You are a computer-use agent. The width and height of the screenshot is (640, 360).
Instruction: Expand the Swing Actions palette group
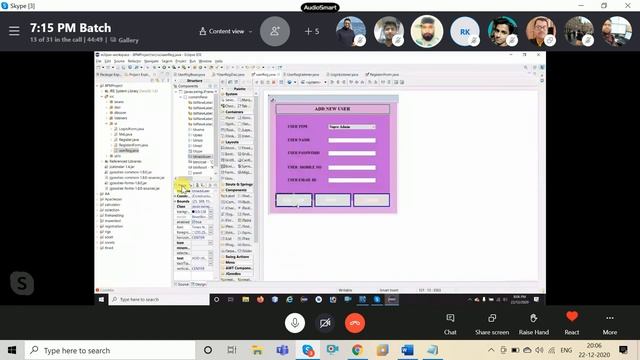tap(236, 257)
